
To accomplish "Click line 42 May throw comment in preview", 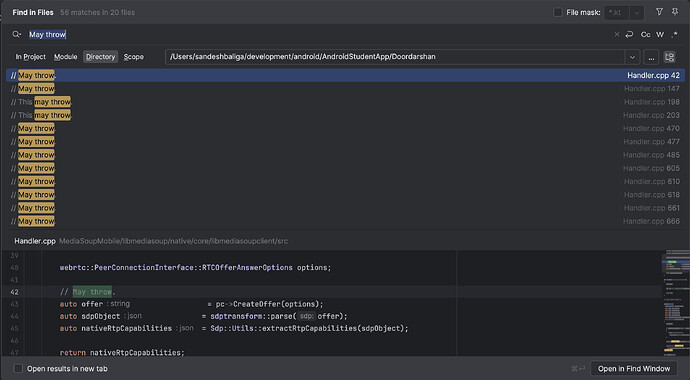I will pos(87,292).
